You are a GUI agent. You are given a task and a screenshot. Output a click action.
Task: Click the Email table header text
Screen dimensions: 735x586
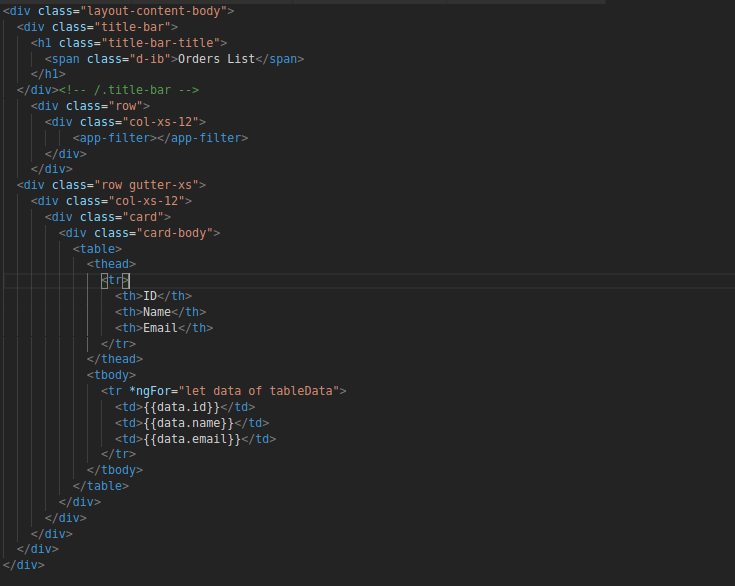click(161, 328)
